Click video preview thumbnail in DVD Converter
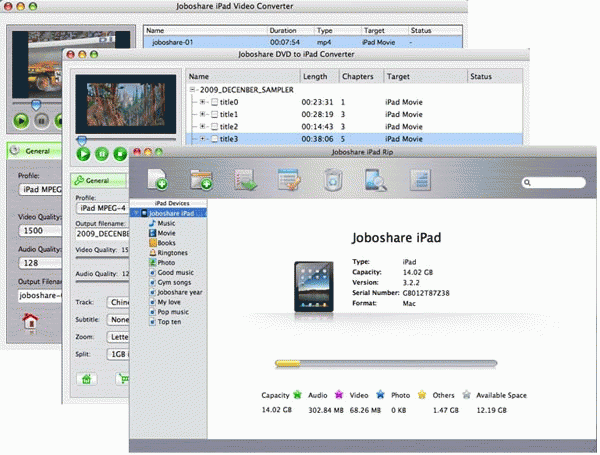This screenshot has height=455, width=600. (126, 104)
